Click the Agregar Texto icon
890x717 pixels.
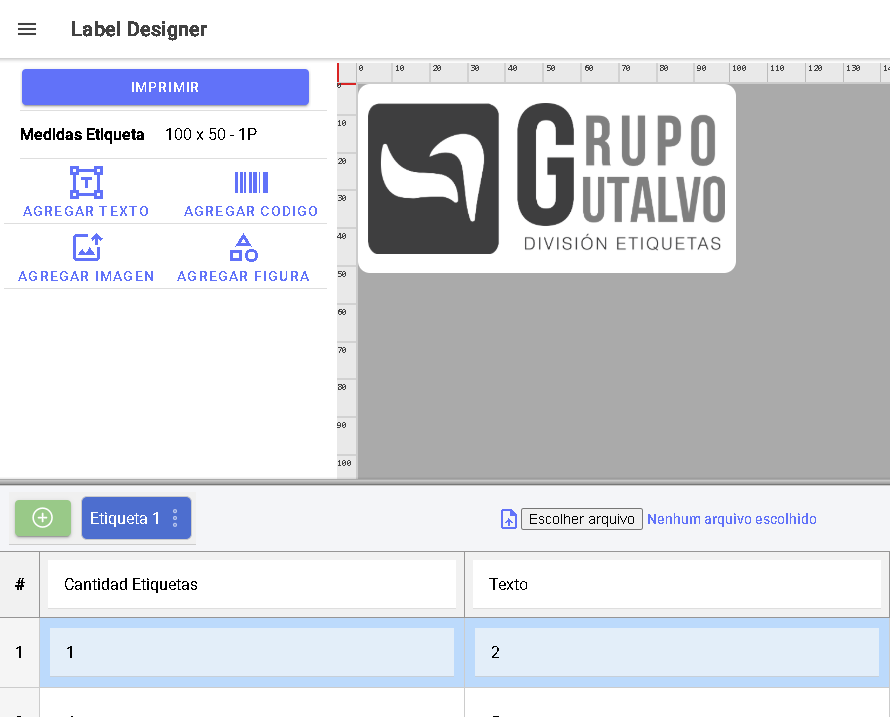[86, 183]
